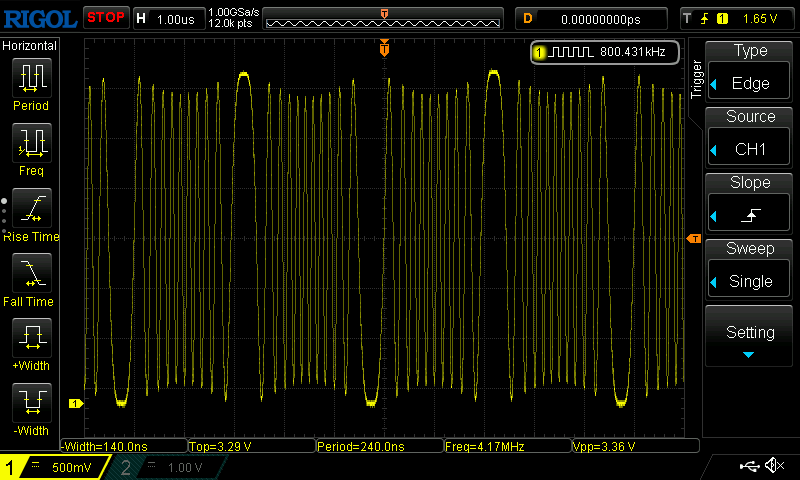
Task: Click the channel 1 ground reference marker
Action: pos(76,403)
